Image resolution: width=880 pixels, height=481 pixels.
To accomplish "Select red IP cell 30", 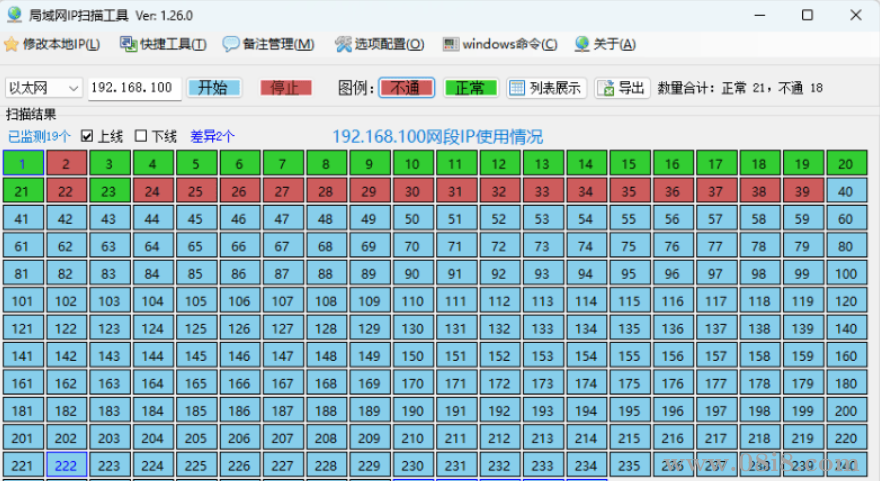I will [412, 191].
